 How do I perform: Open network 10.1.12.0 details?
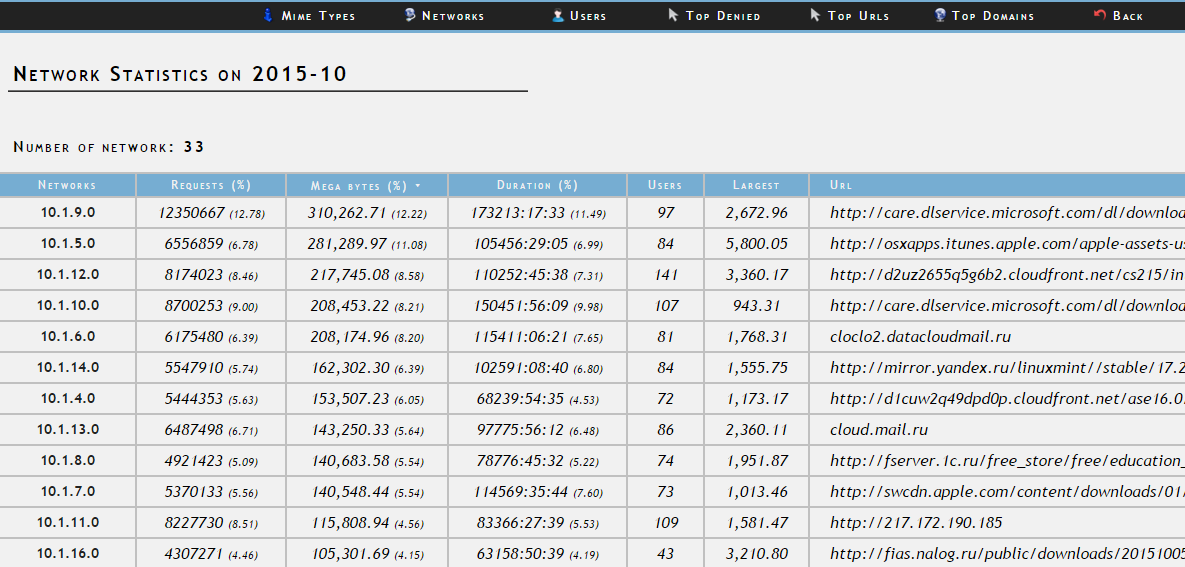(x=68, y=274)
